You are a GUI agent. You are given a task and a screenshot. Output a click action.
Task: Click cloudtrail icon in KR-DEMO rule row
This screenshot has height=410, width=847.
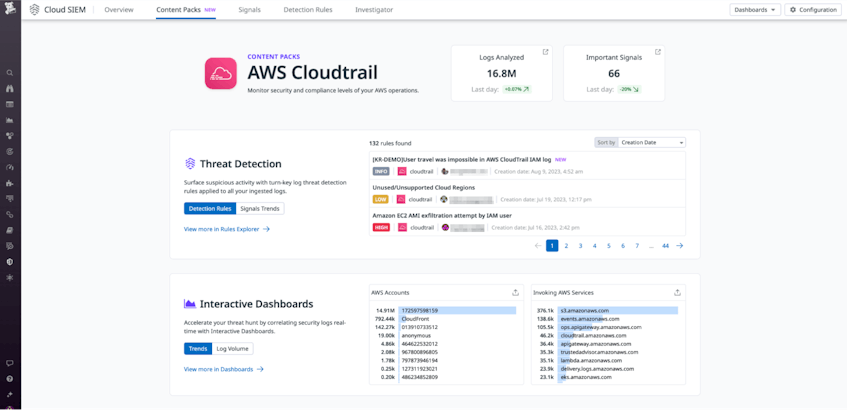click(401, 171)
